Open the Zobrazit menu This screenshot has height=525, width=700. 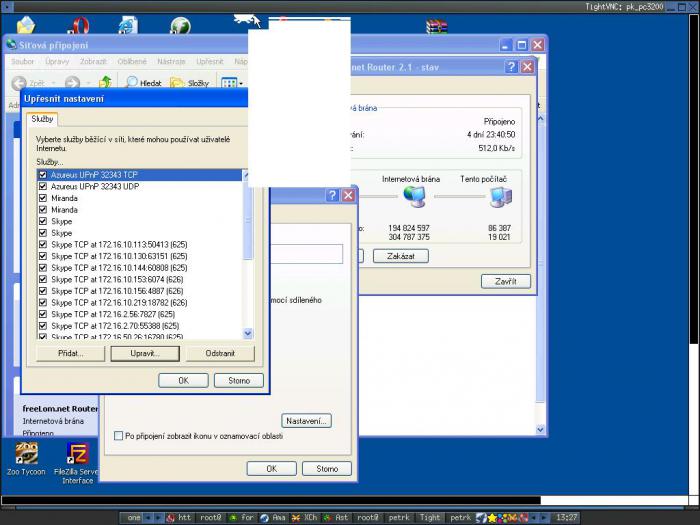pos(93,62)
